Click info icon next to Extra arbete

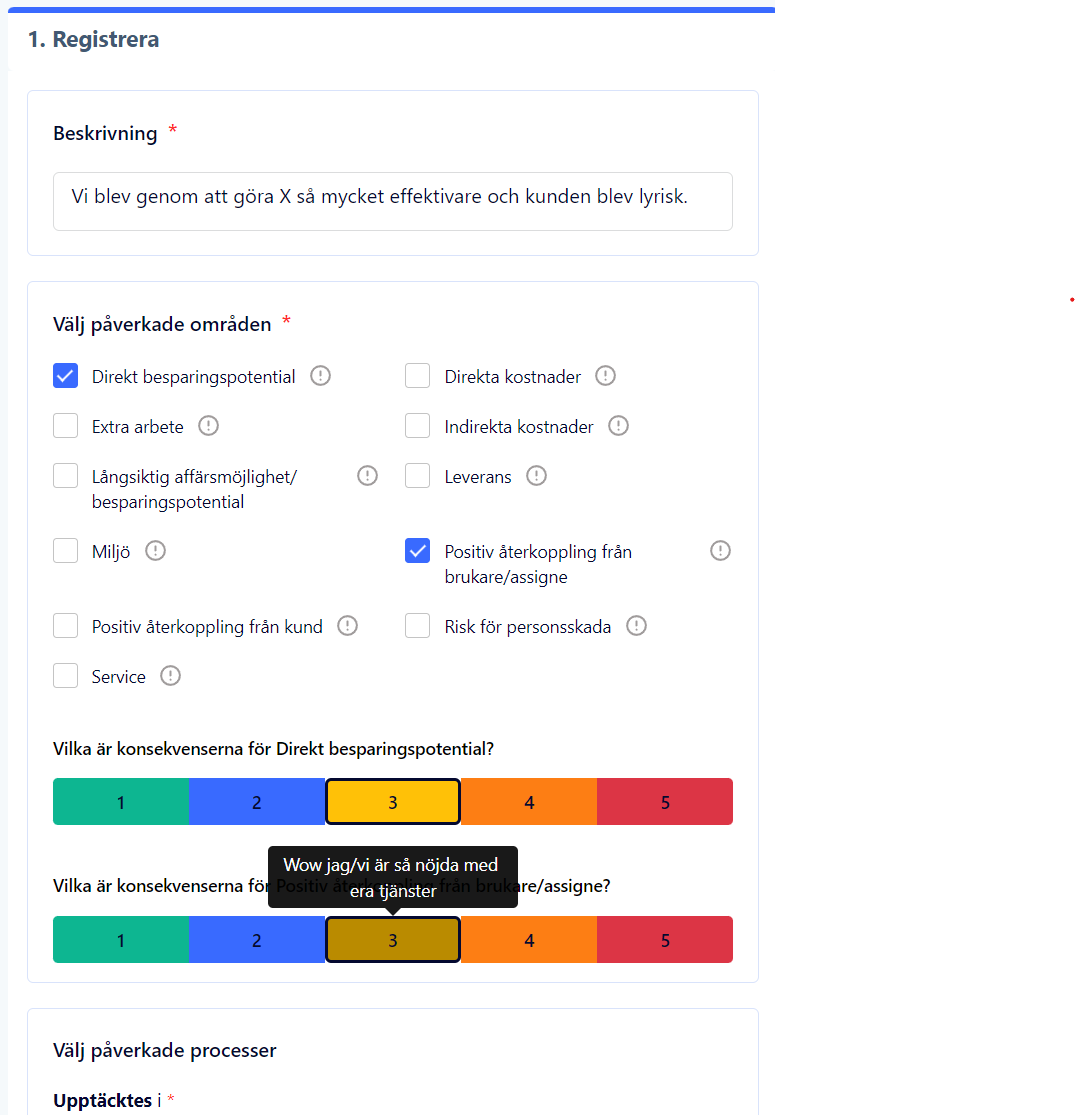pos(208,426)
